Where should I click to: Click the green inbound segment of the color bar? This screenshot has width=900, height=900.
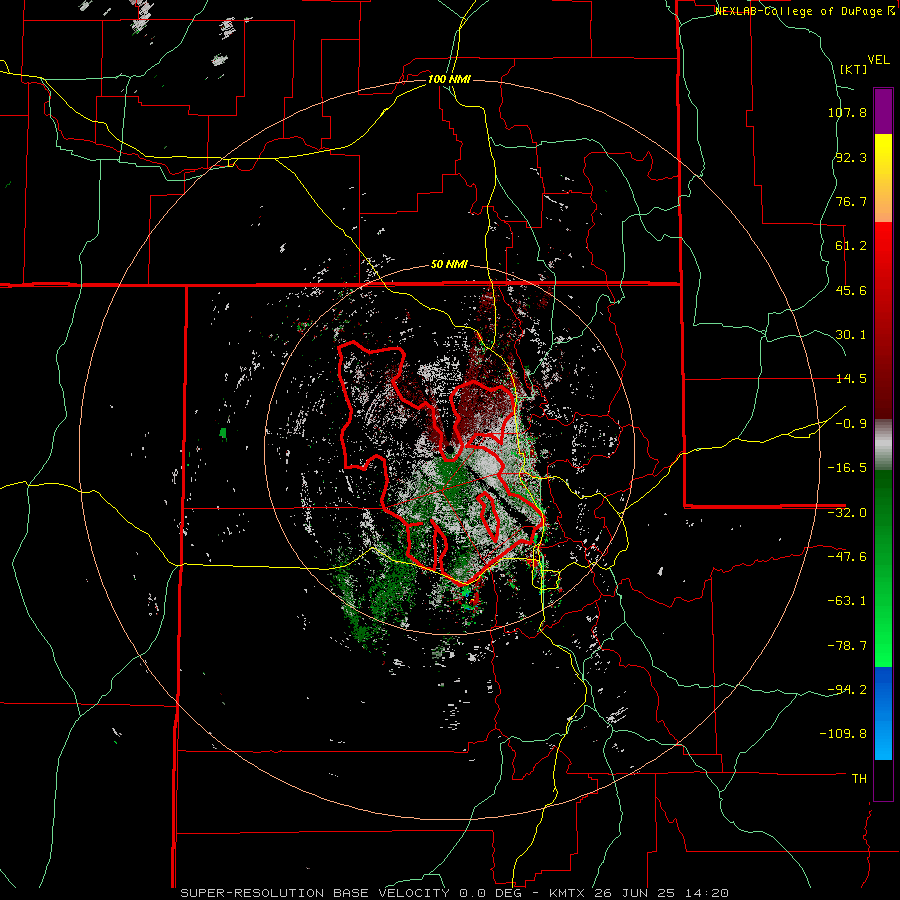[883, 568]
